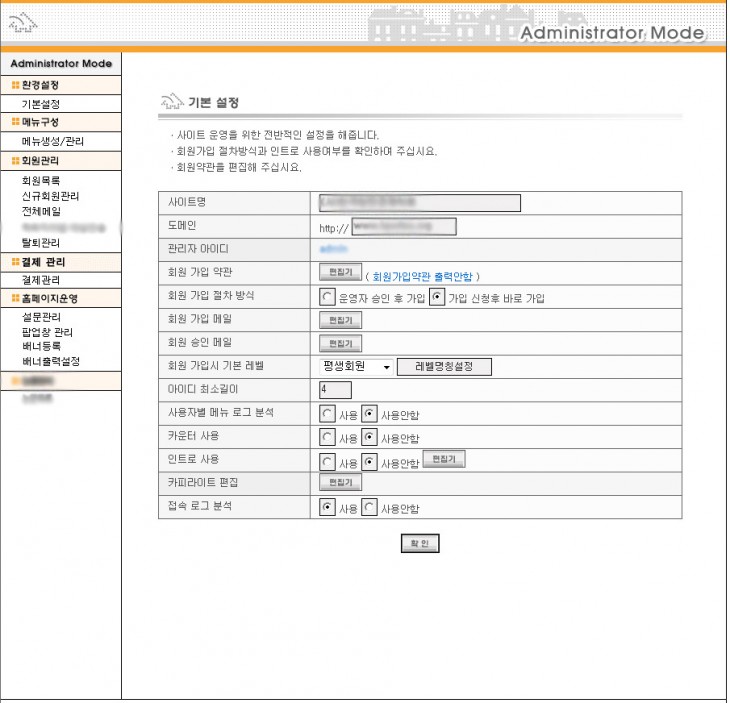Go to 회원목록 in the sidebar
This screenshot has width=730, height=703.
click(41, 181)
